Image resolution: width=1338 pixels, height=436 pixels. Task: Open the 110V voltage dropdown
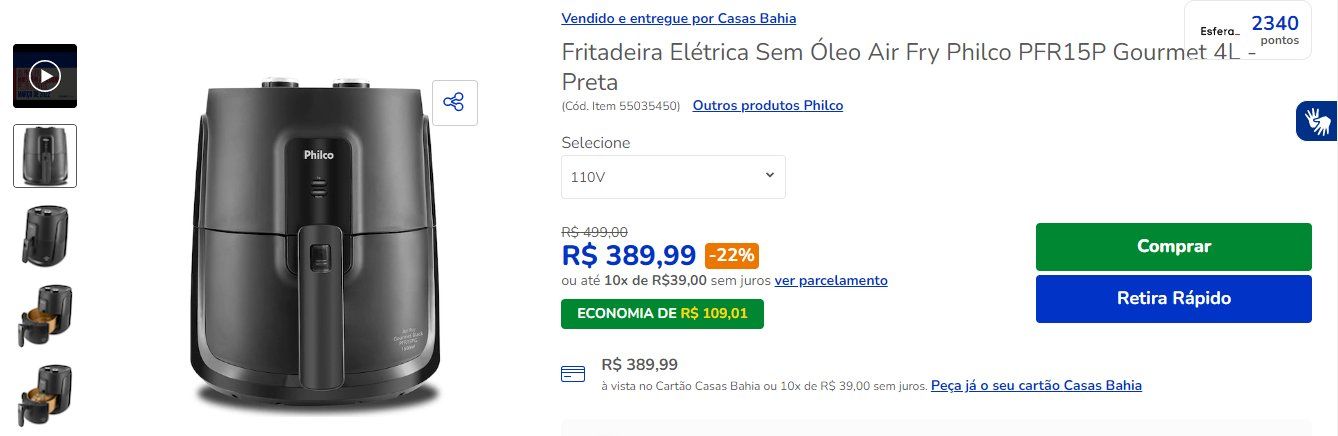[673, 177]
